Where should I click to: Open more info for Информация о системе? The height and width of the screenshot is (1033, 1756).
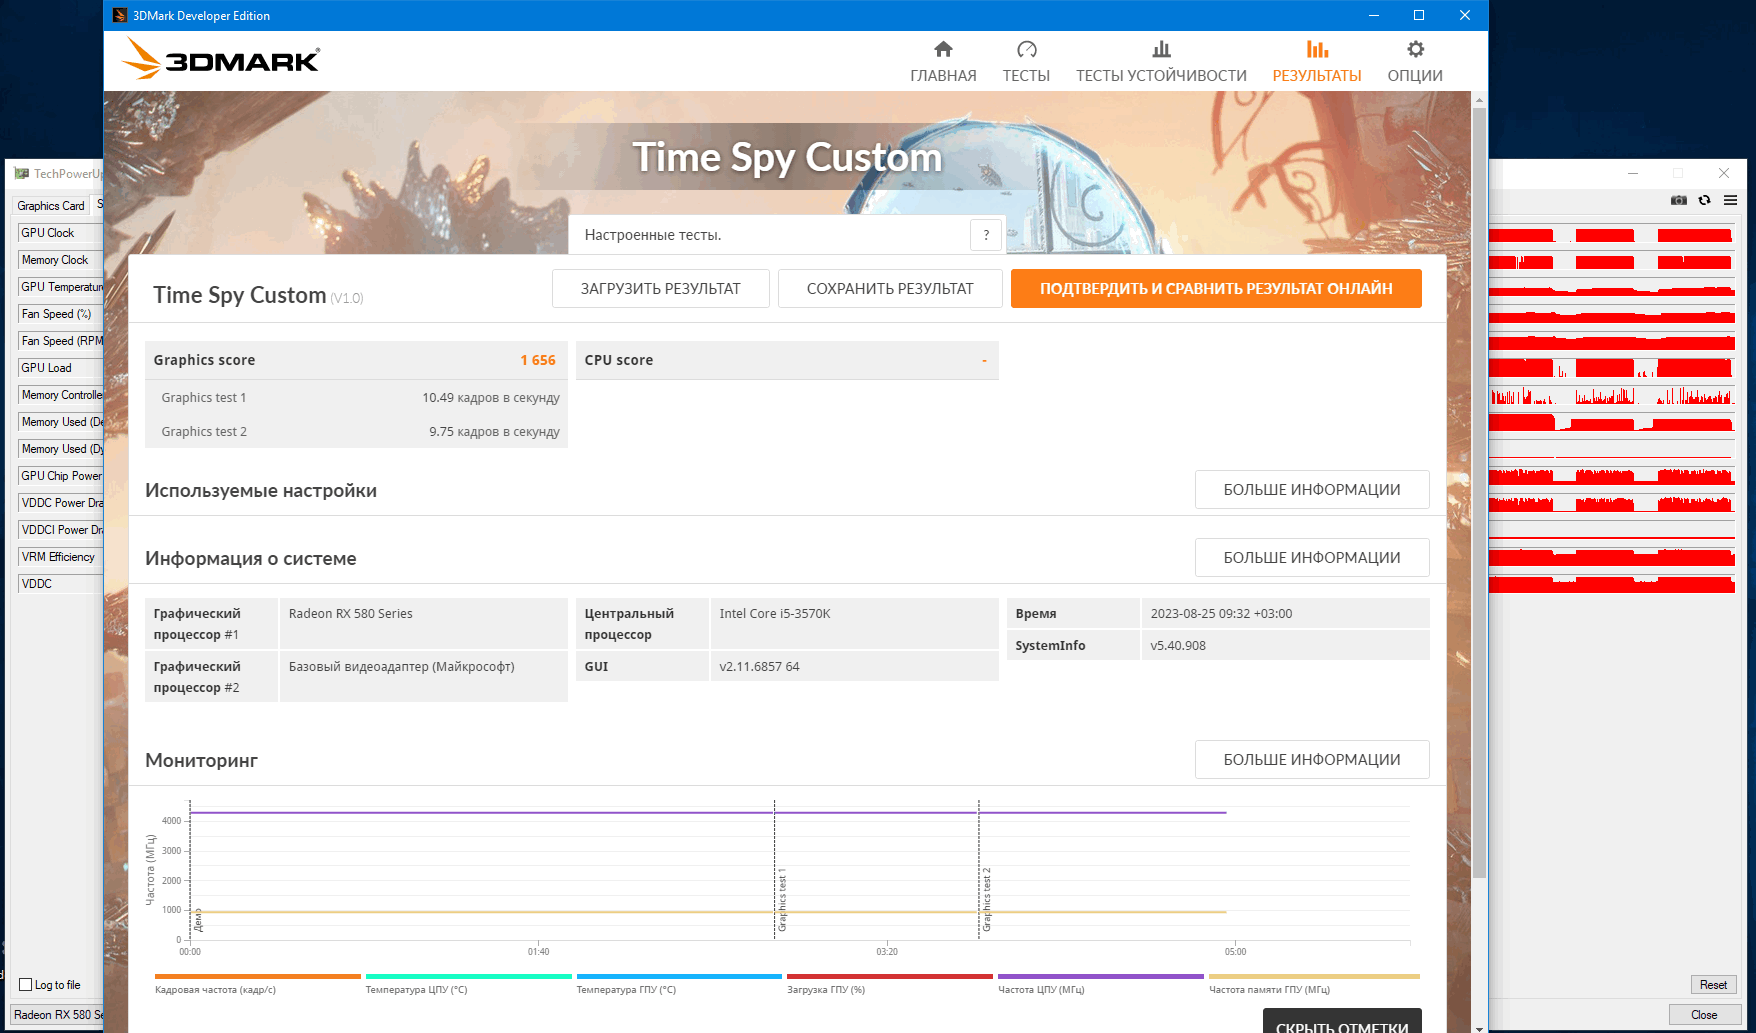pos(1312,558)
